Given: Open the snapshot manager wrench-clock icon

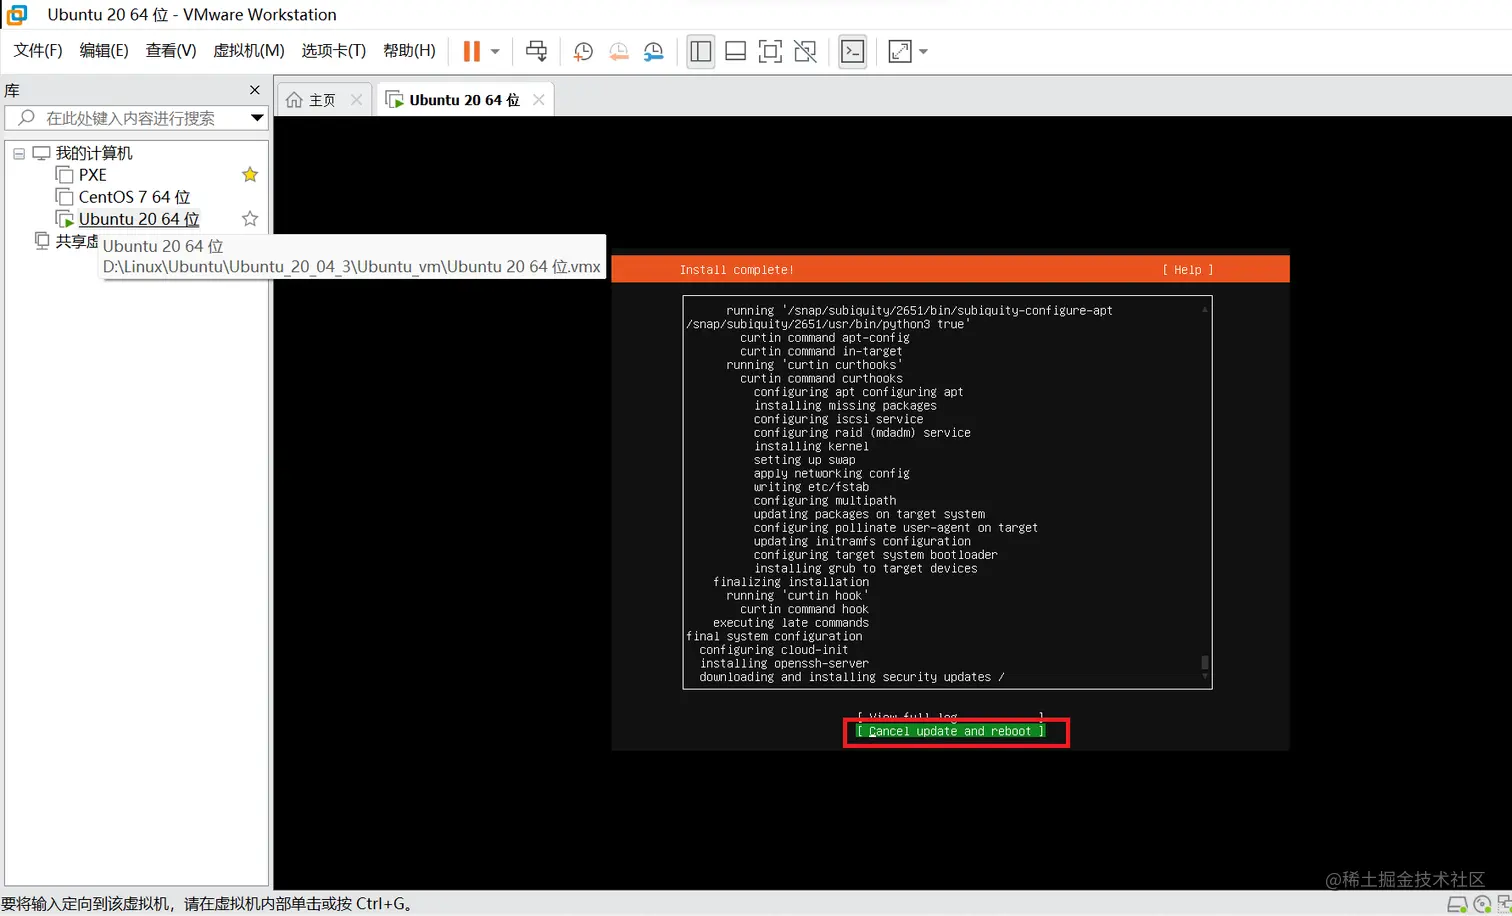Looking at the screenshot, I should click(x=654, y=51).
